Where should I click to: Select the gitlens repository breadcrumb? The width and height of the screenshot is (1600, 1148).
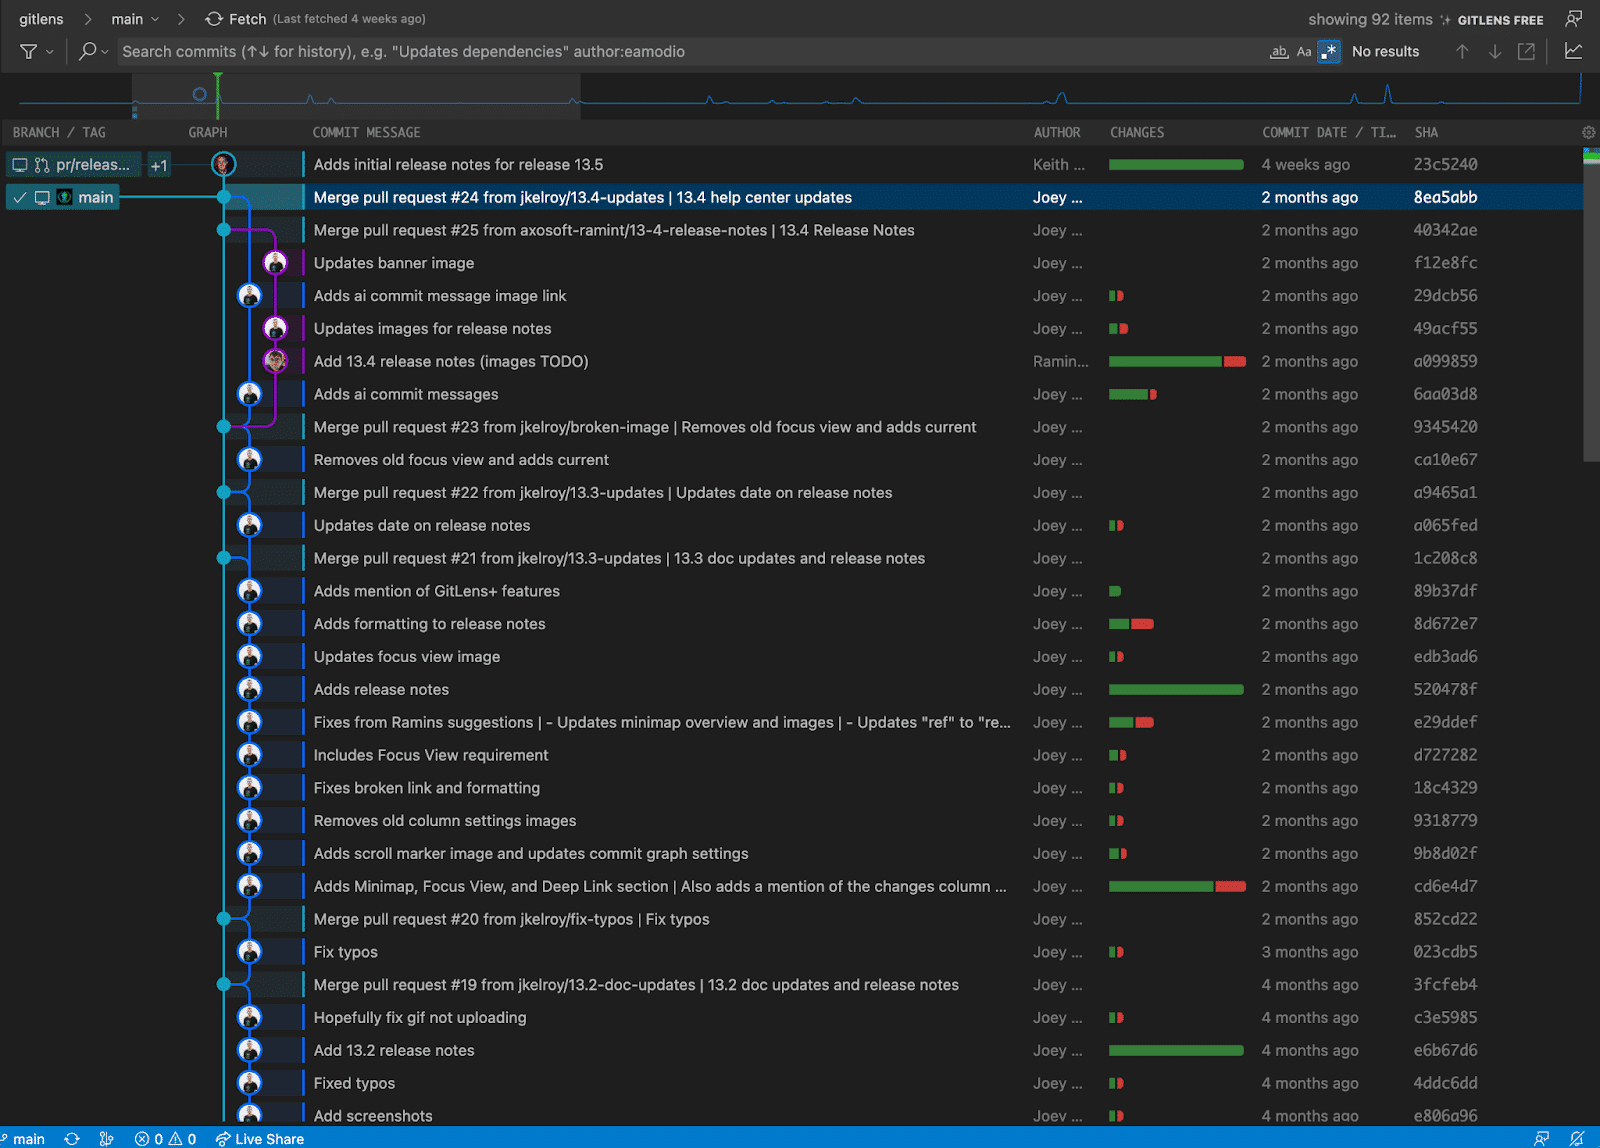point(41,19)
